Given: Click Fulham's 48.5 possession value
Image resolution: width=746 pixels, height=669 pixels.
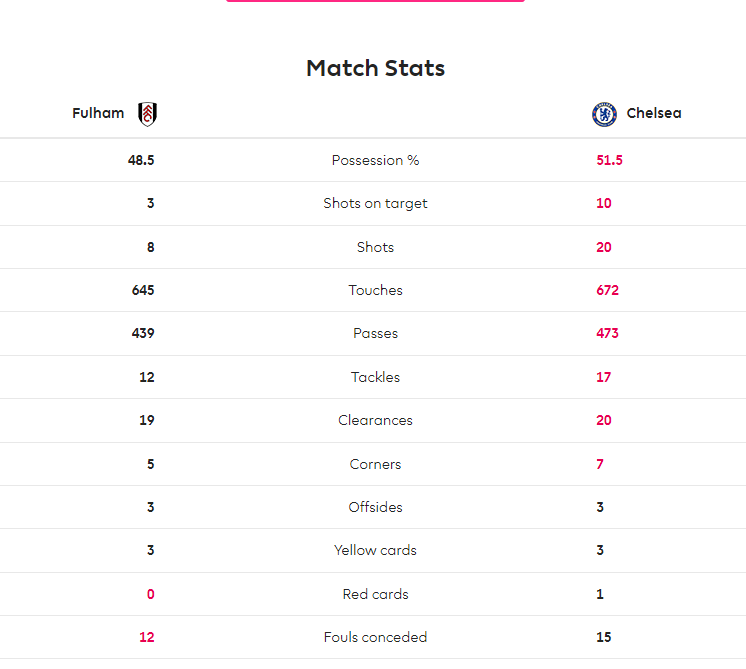Looking at the screenshot, I should pyautogui.click(x=141, y=160).
